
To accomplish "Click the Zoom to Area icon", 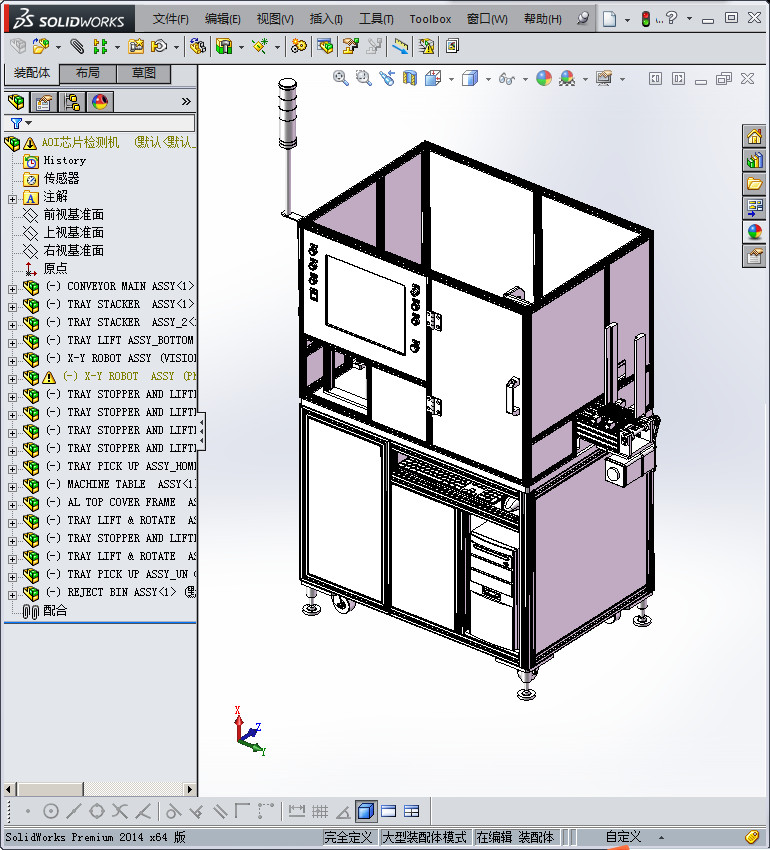I will (x=363, y=79).
